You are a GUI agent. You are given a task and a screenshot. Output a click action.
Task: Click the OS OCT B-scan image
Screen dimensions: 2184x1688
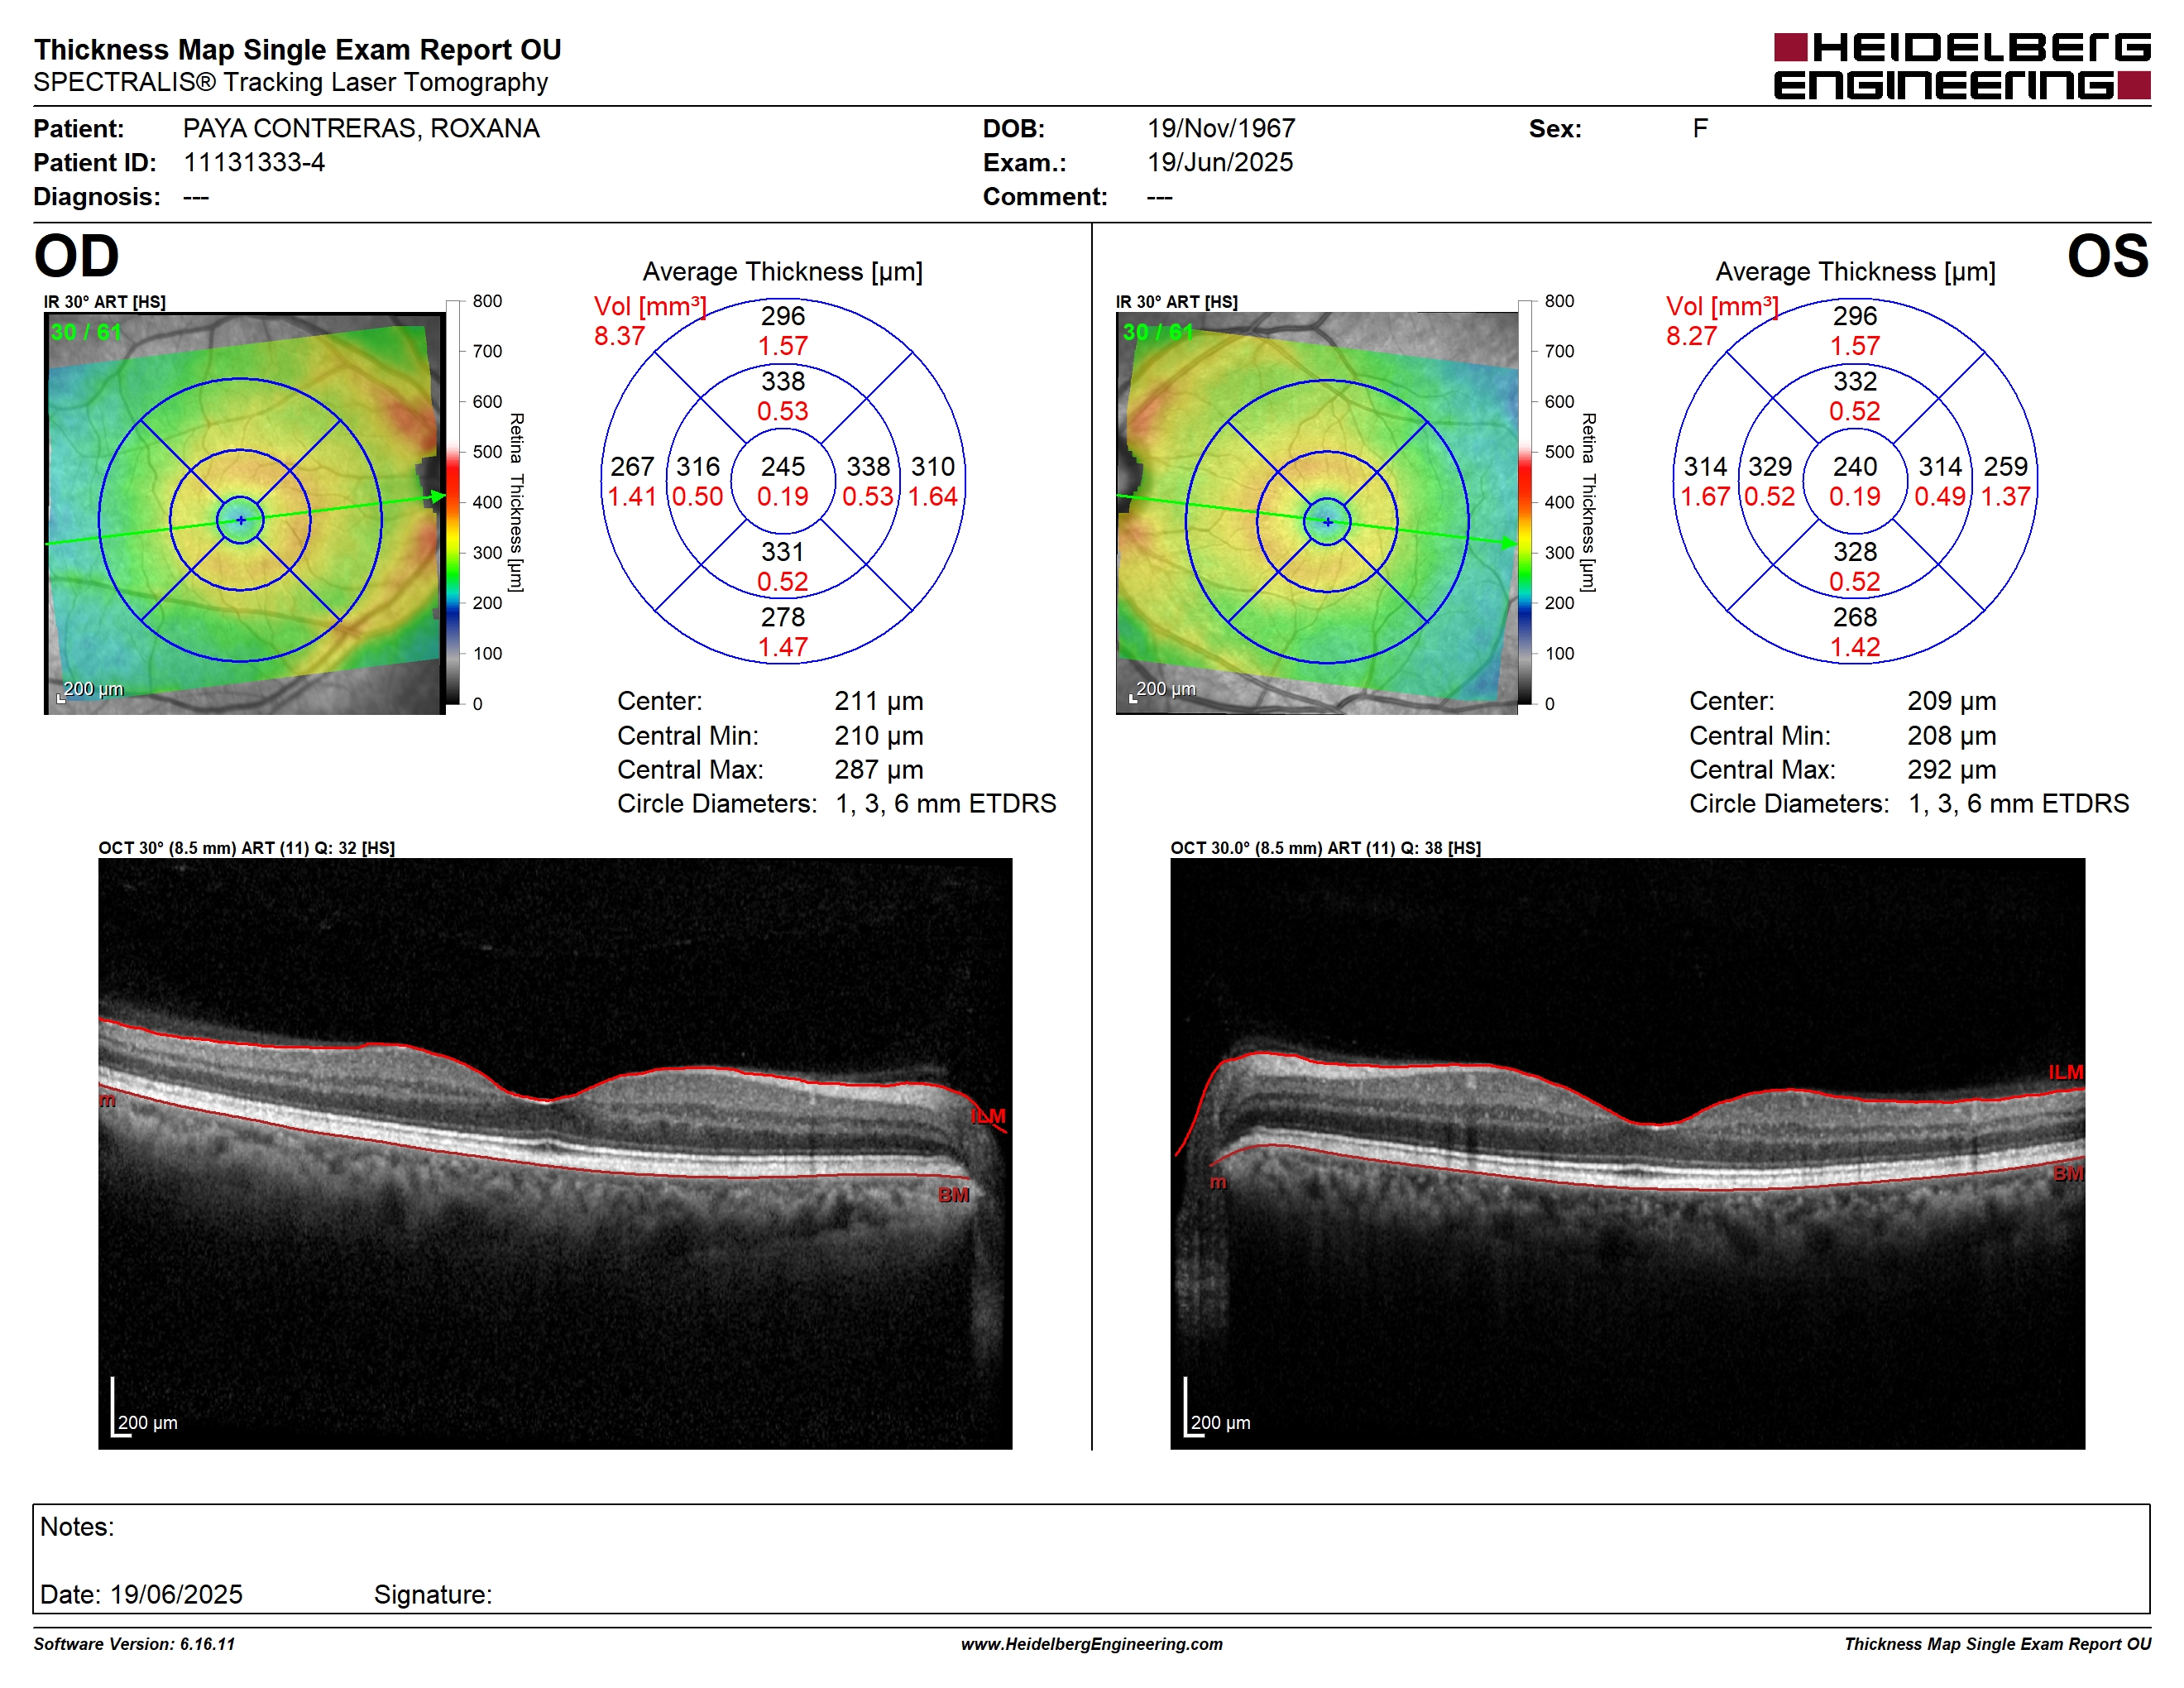(x=1627, y=1153)
